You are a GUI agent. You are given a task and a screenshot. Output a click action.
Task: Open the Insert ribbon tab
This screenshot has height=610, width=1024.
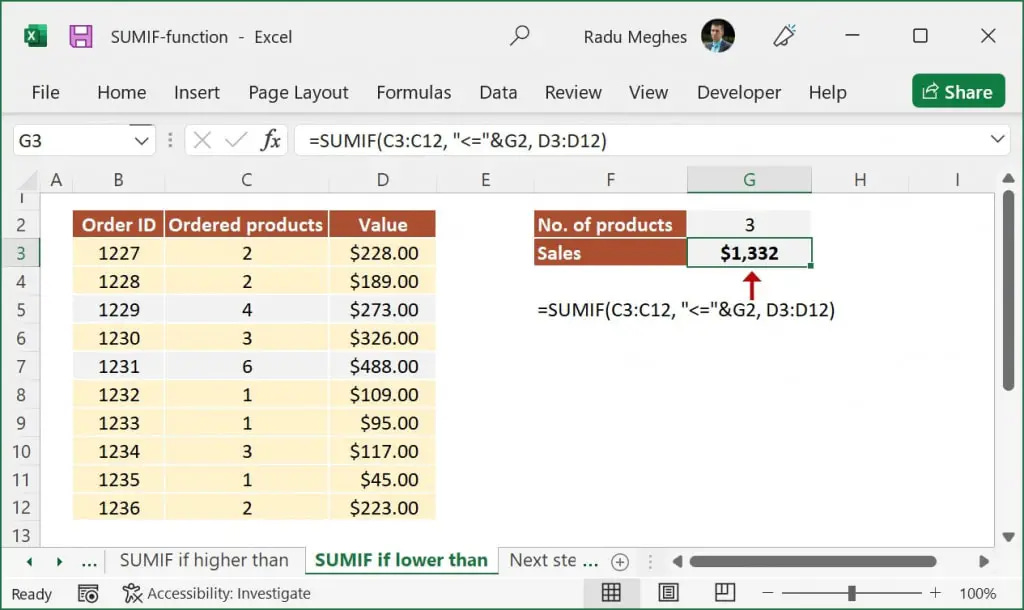point(197,92)
